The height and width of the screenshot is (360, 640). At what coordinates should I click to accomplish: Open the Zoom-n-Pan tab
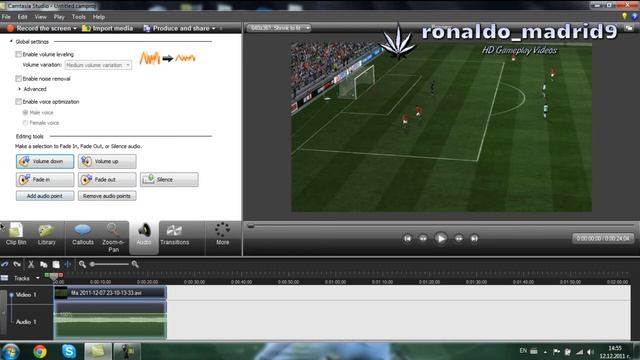pyautogui.click(x=113, y=237)
